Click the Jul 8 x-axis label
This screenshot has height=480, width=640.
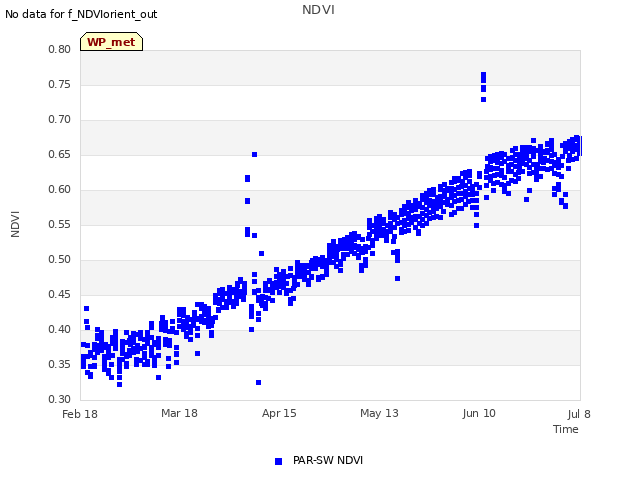click(x=579, y=414)
